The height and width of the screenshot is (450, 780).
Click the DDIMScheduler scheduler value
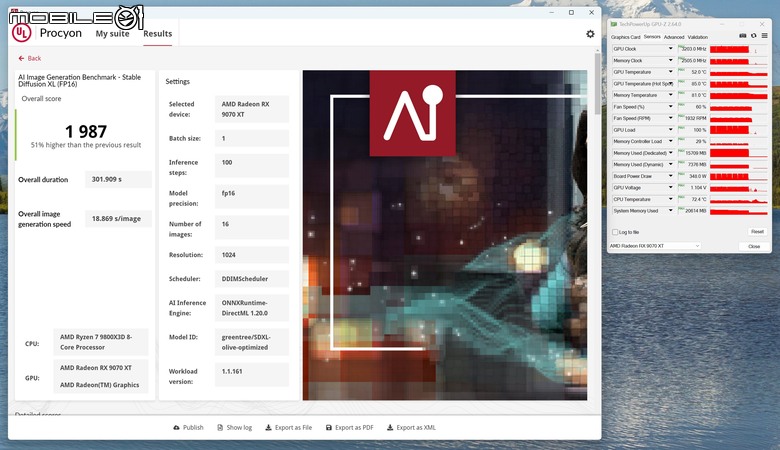pos(252,278)
